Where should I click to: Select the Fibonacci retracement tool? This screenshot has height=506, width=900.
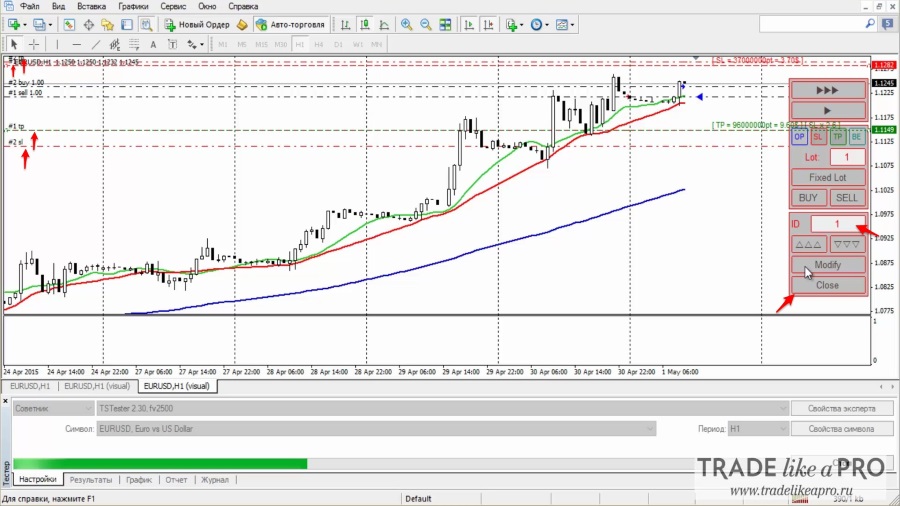pyautogui.click(x=134, y=44)
